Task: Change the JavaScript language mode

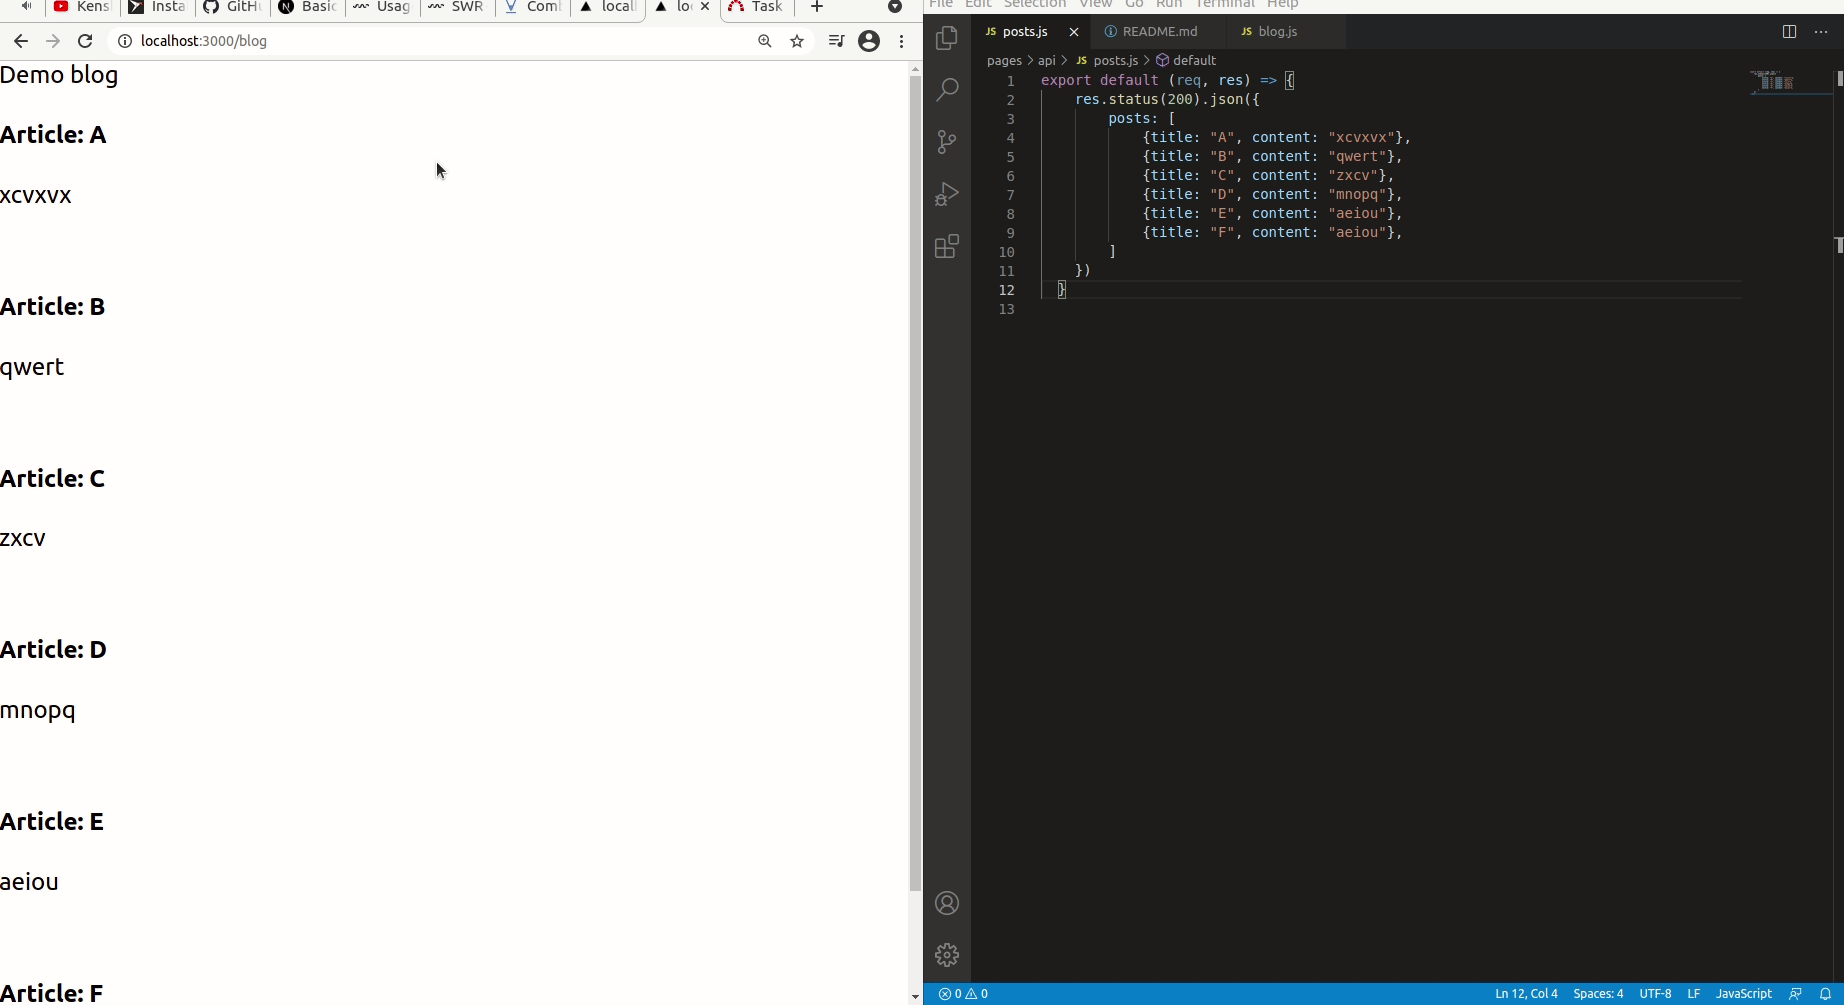Action: click(x=1742, y=993)
